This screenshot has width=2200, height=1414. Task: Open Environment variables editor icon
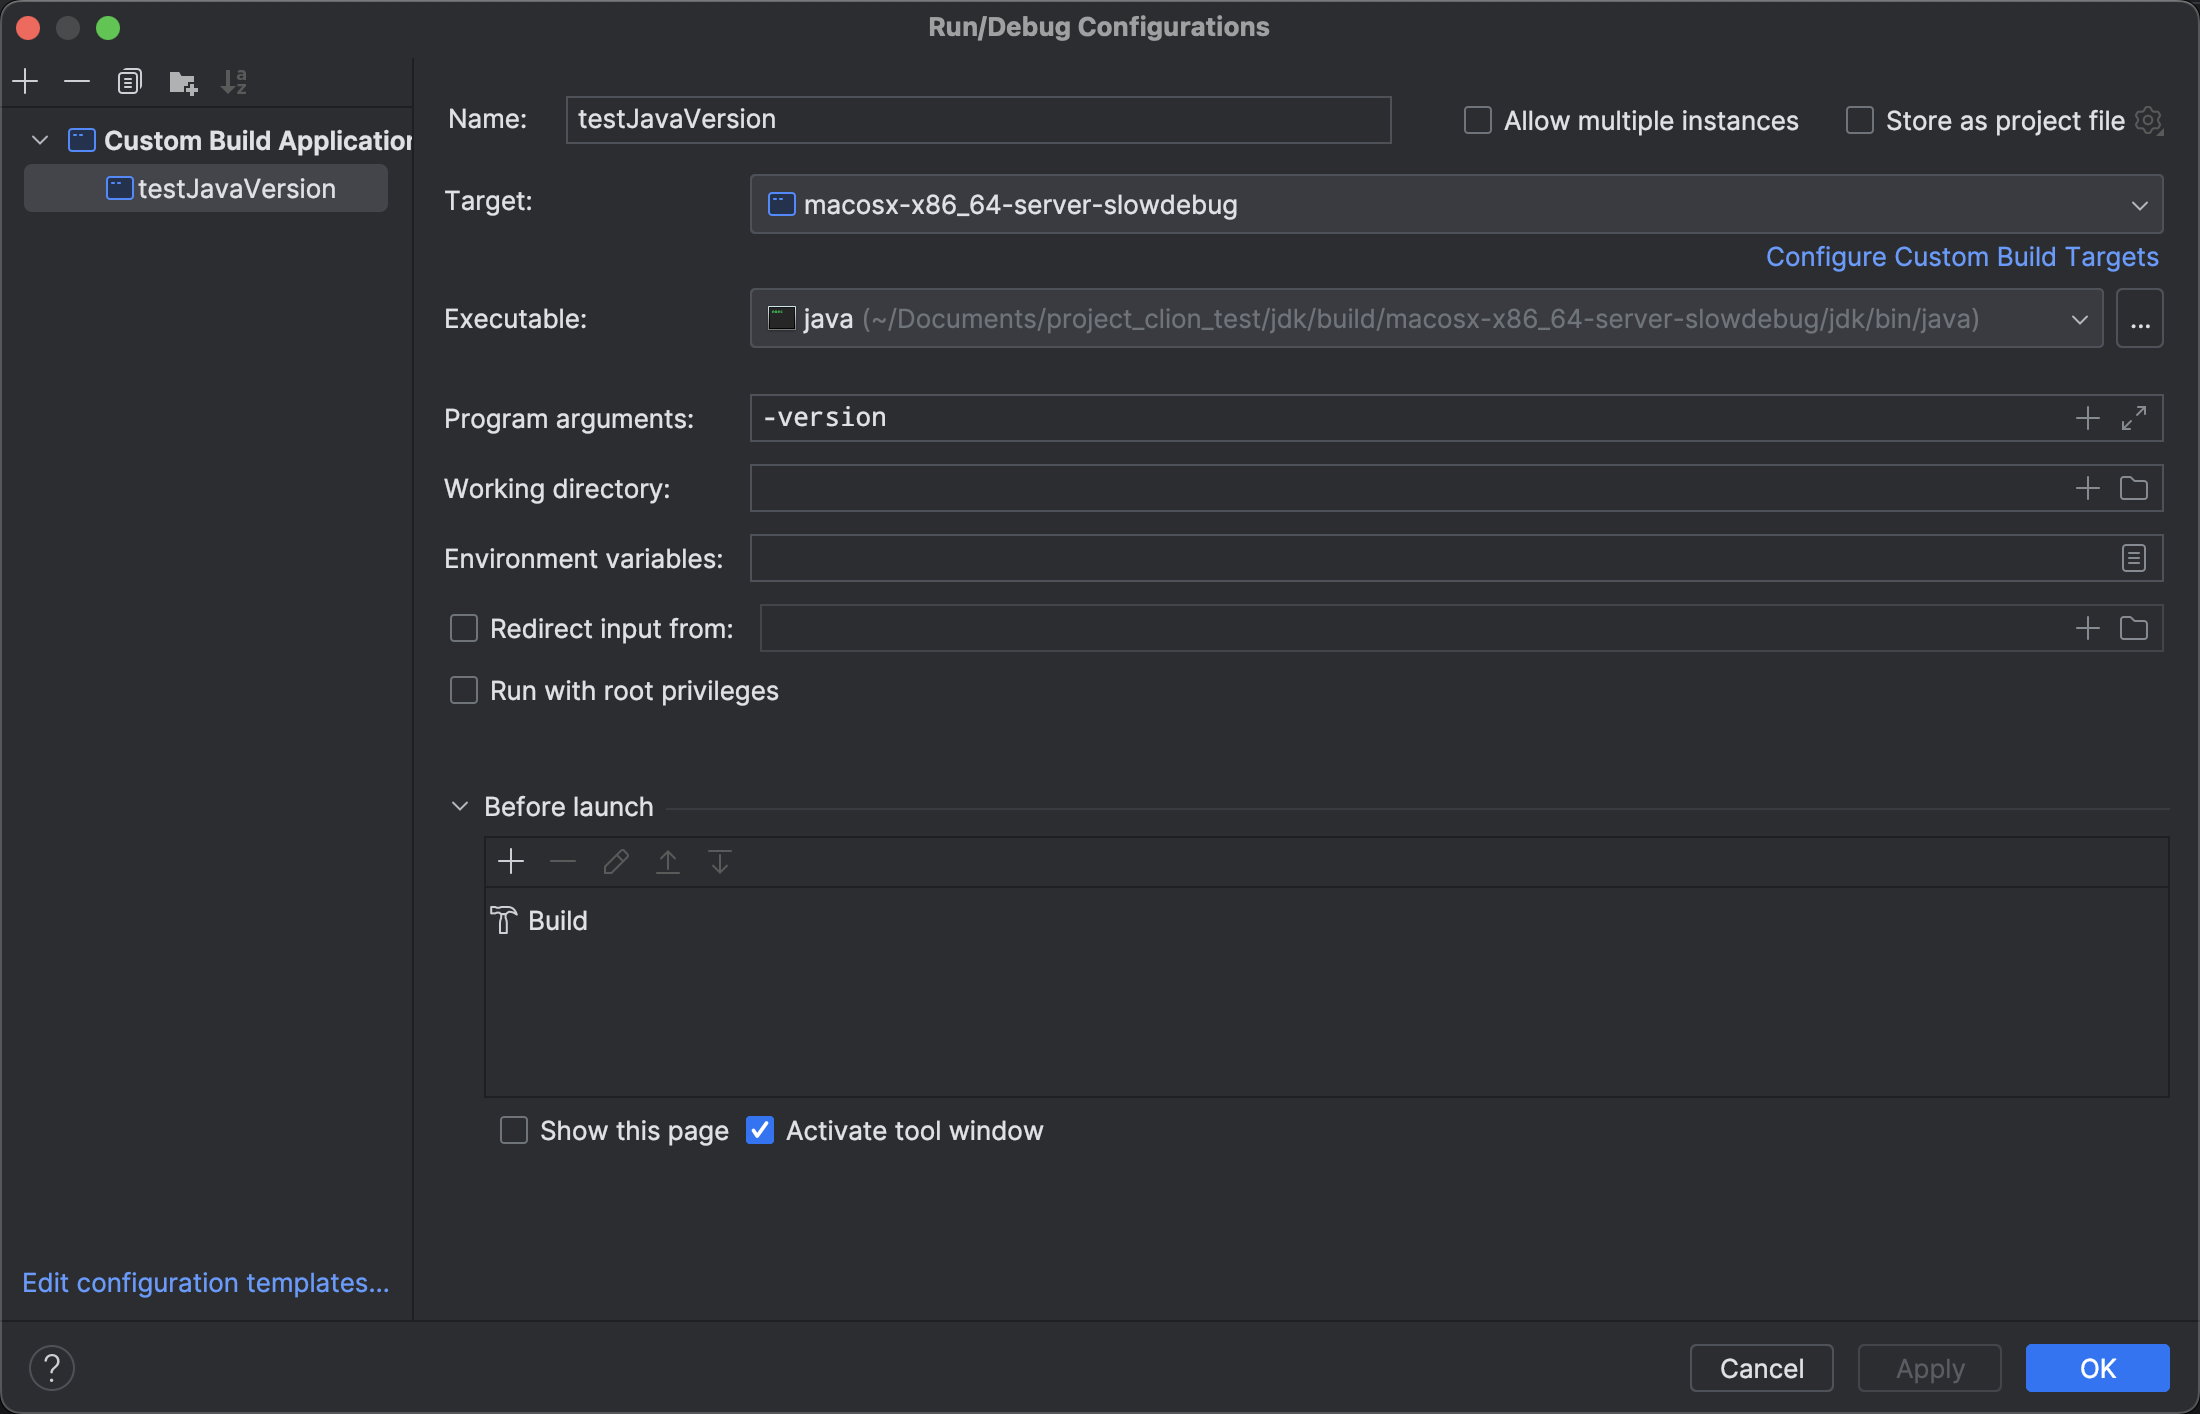pyautogui.click(x=2134, y=558)
